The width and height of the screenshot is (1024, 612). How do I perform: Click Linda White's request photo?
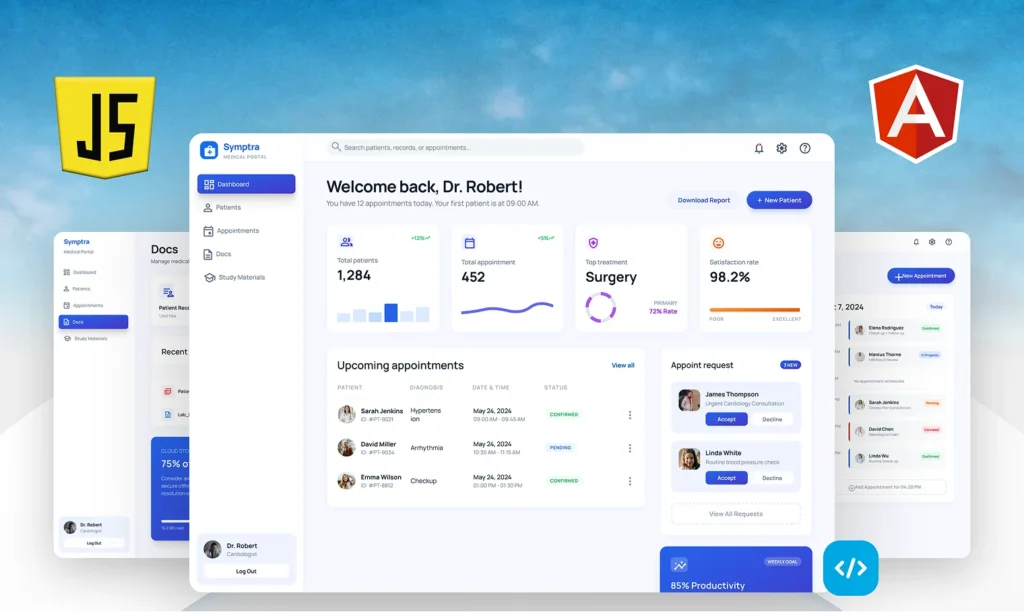[x=689, y=459]
